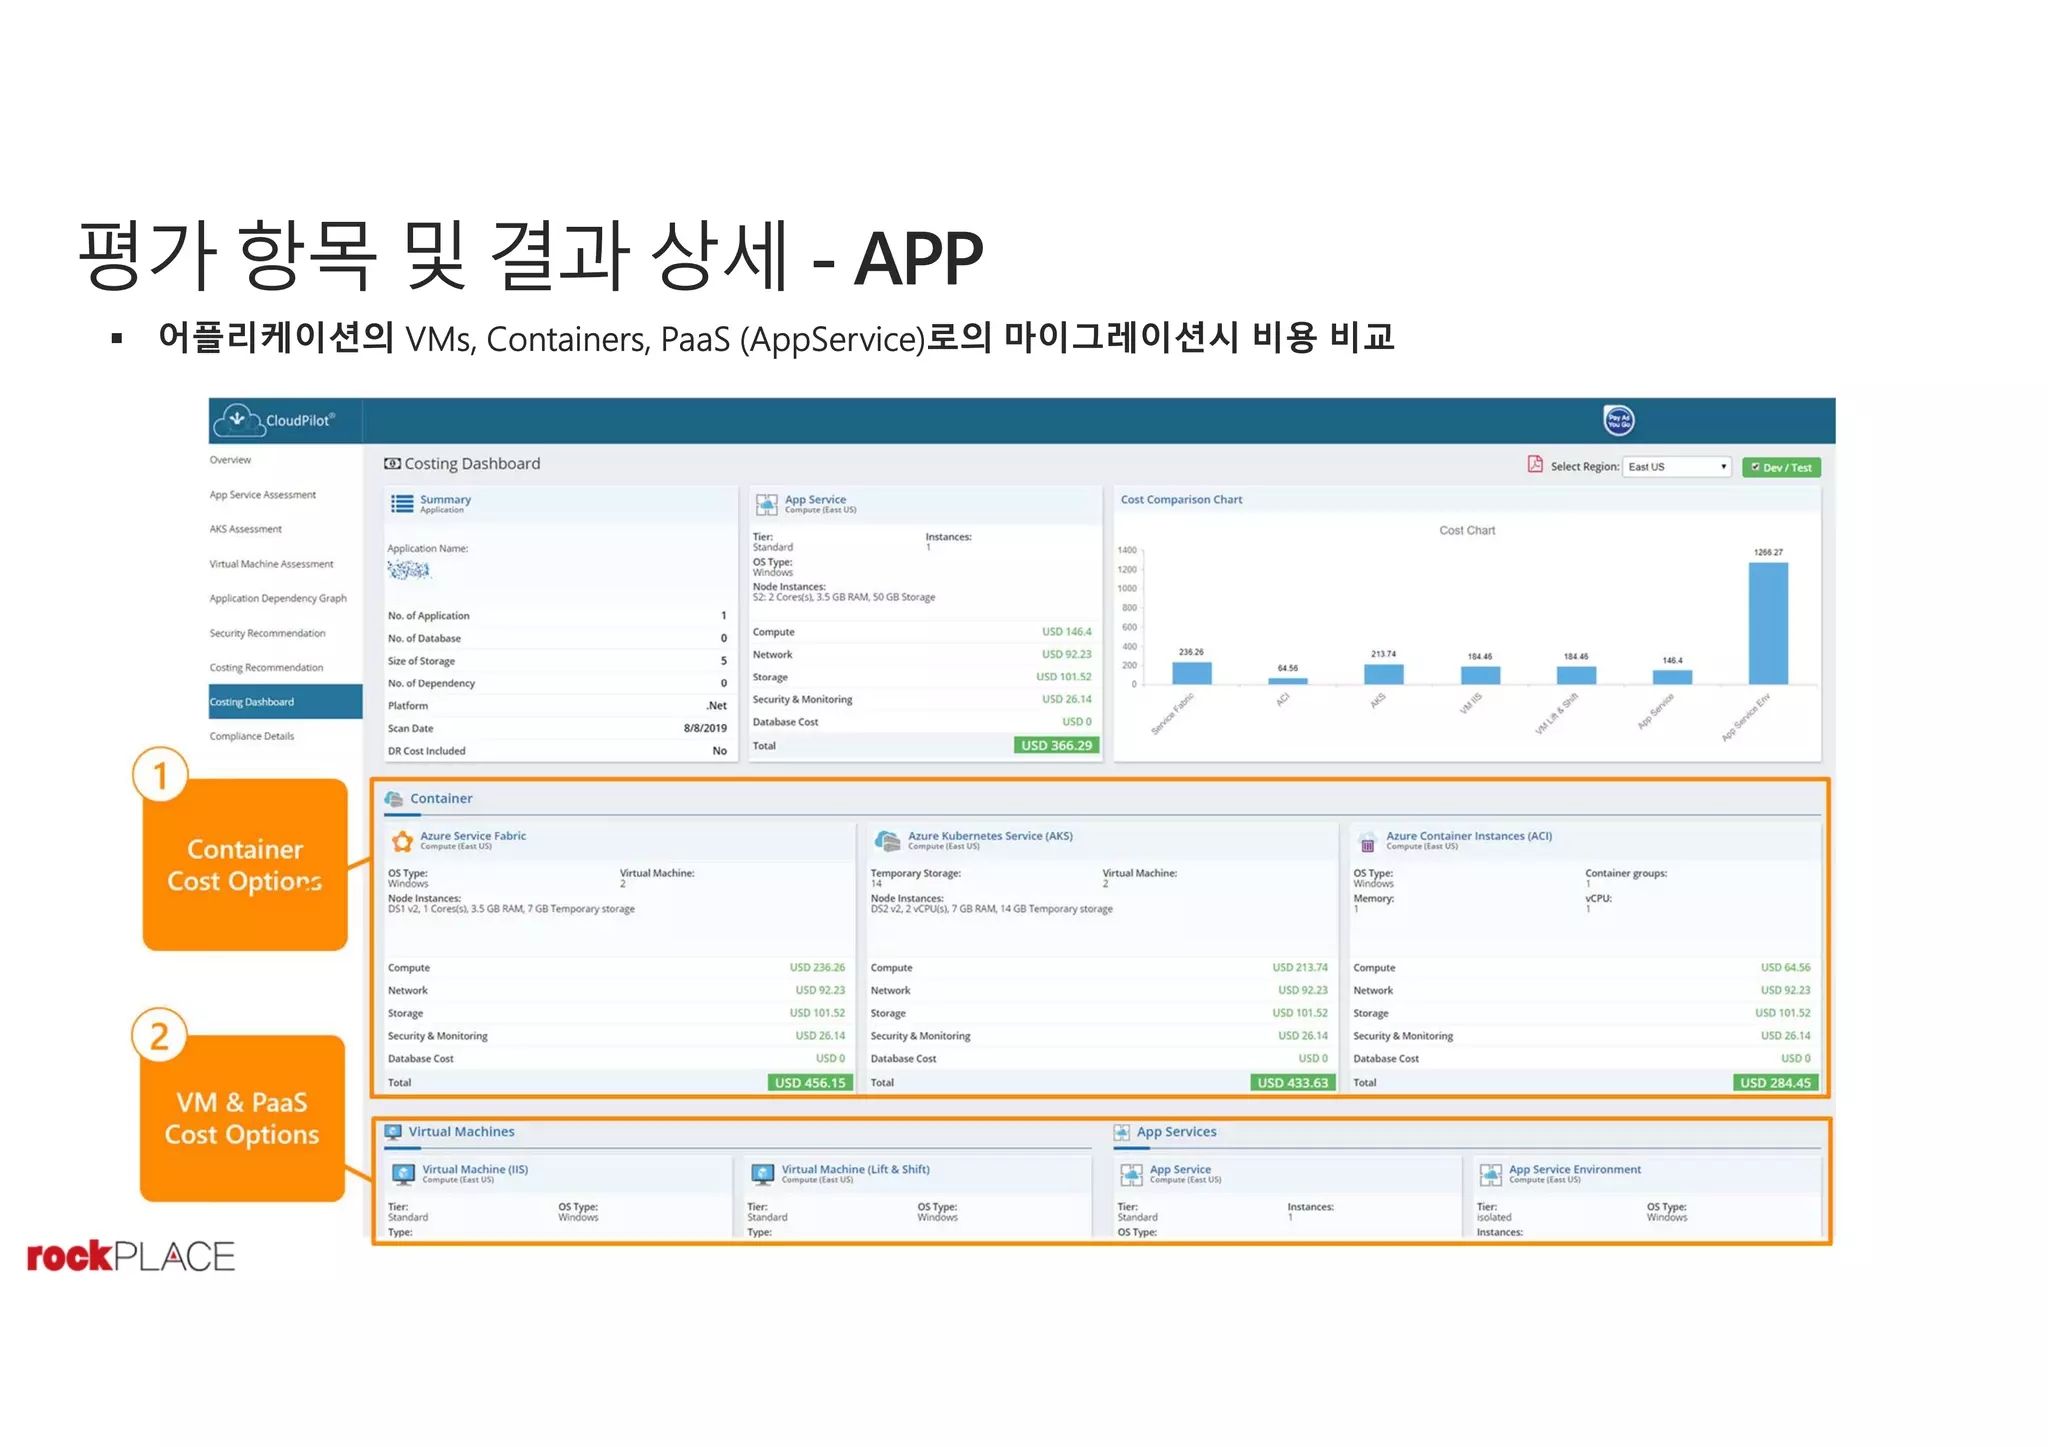Click the Virtual Machine (Lift & Shift) title
This screenshot has height=1447, width=2048.
tap(856, 1169)
